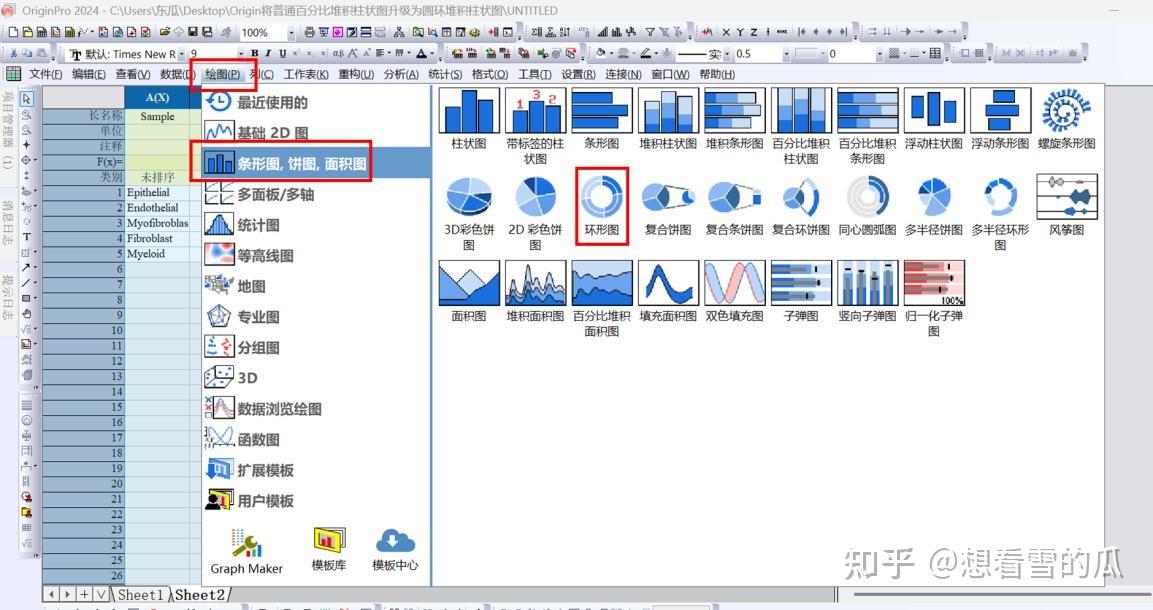Select the A(X) column header

157,97
